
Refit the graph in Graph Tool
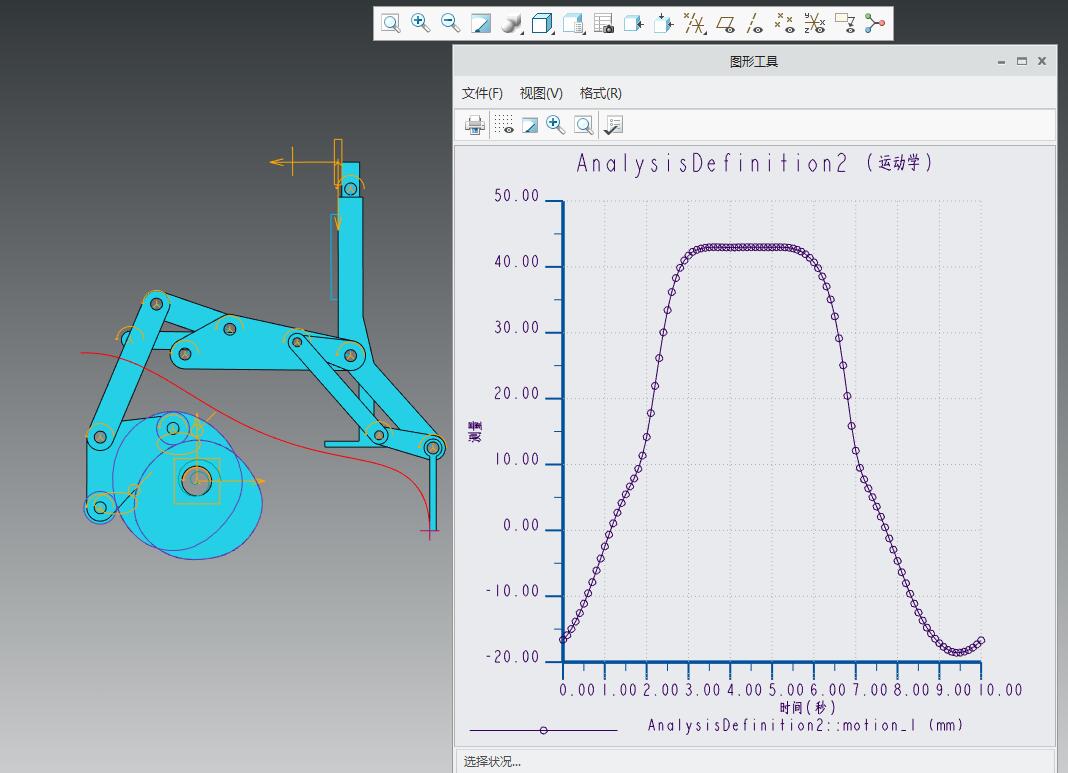[584, 125]
